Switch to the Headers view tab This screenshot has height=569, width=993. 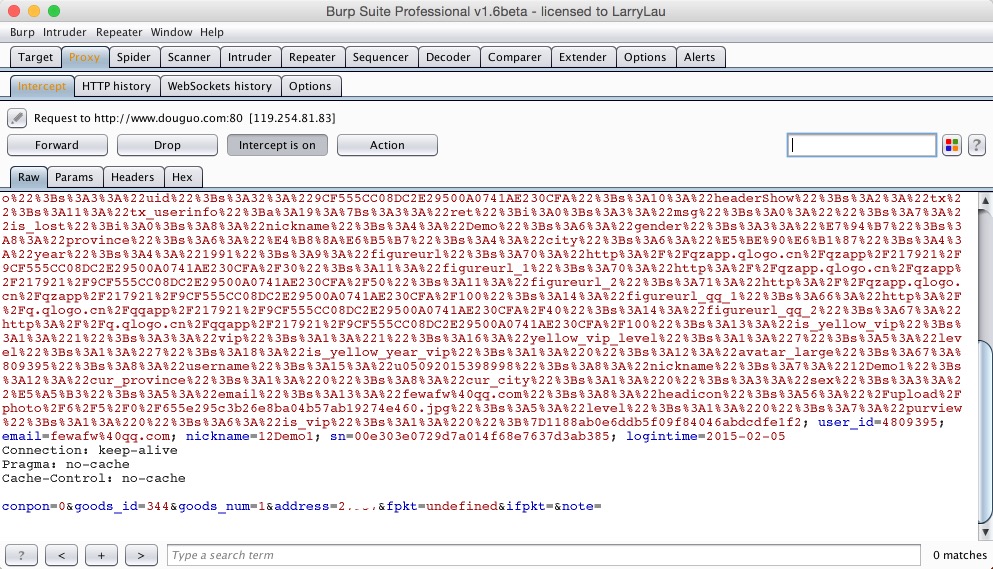[132, 177]
